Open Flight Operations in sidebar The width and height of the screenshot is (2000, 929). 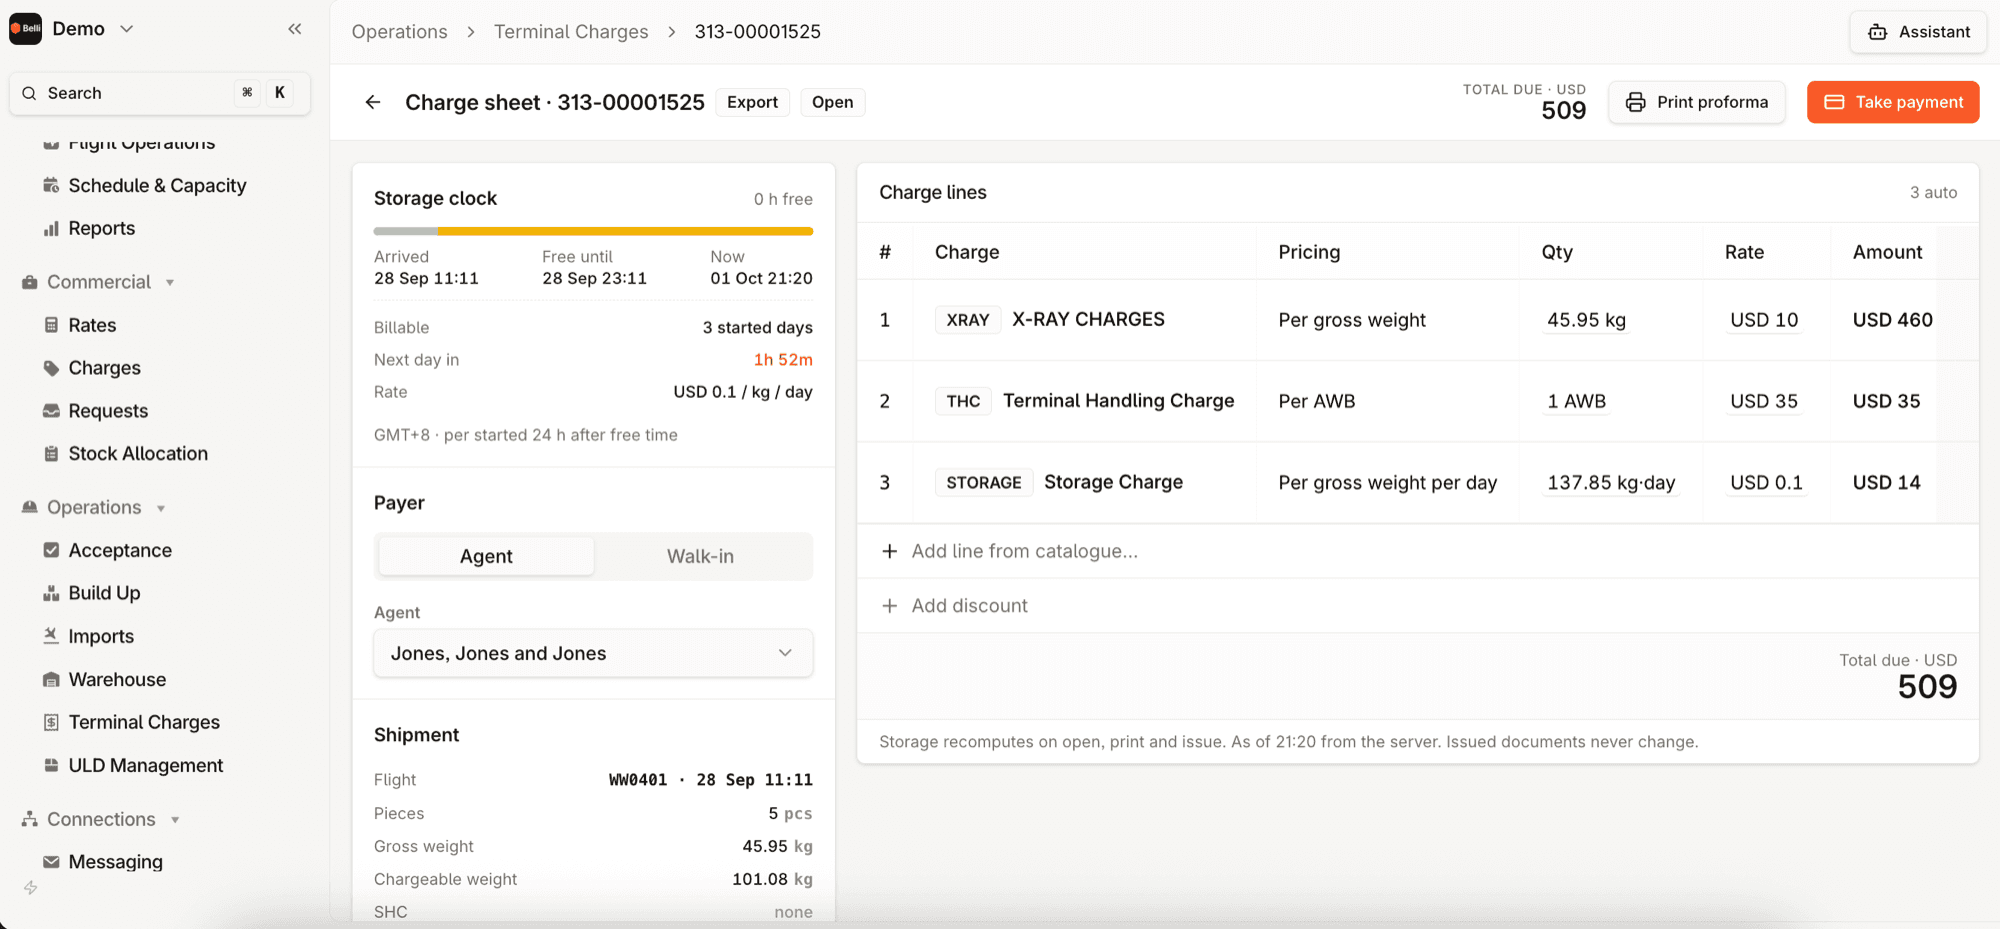(141, 144)
